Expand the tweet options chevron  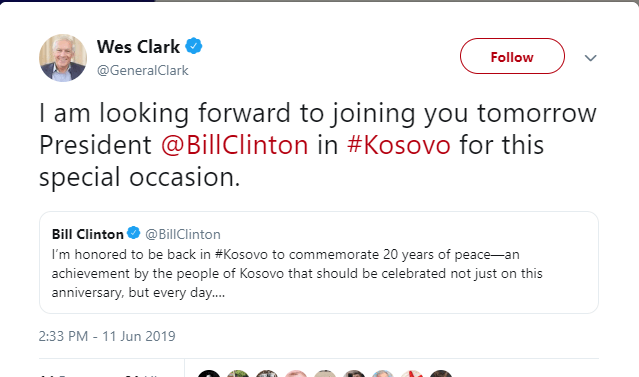pos(591,58)
